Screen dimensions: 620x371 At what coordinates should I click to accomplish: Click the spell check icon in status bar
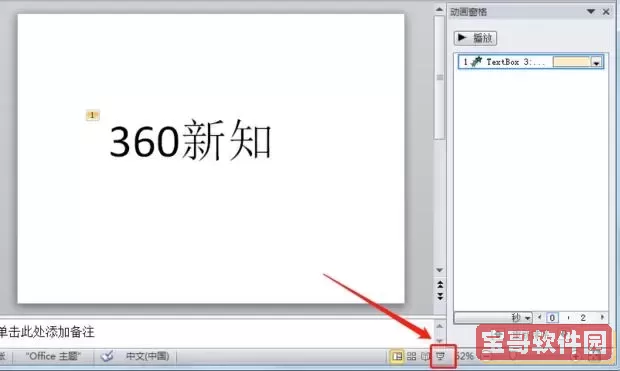click(x=107, y=356)
